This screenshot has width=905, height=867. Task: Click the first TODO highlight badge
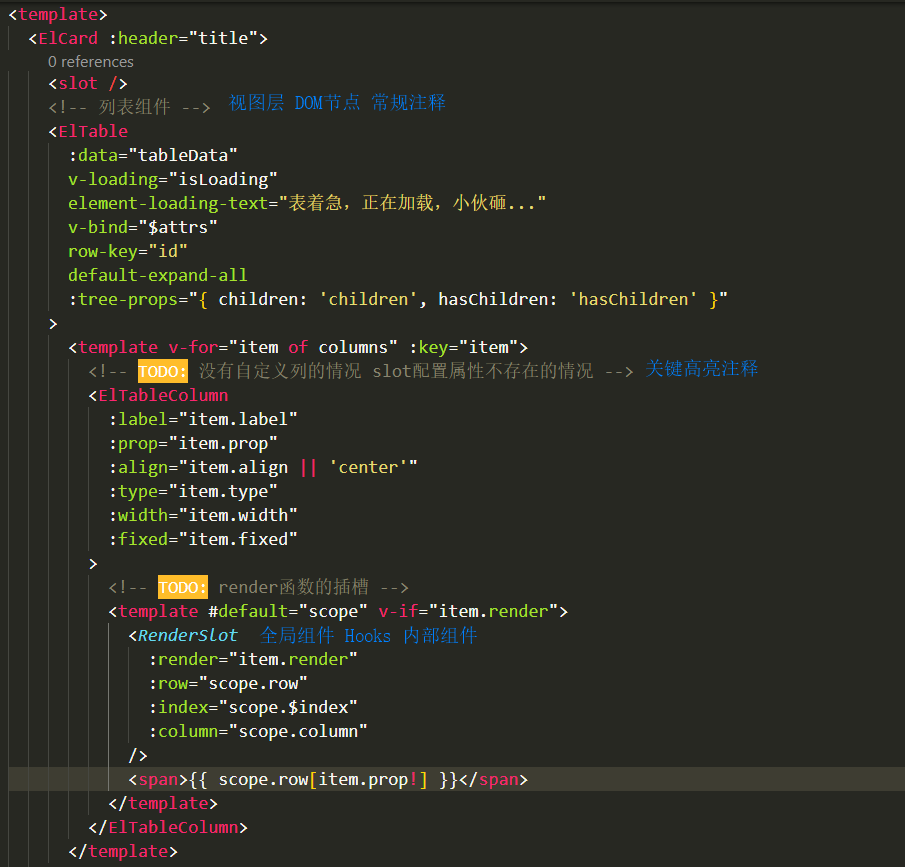(163, 371)
